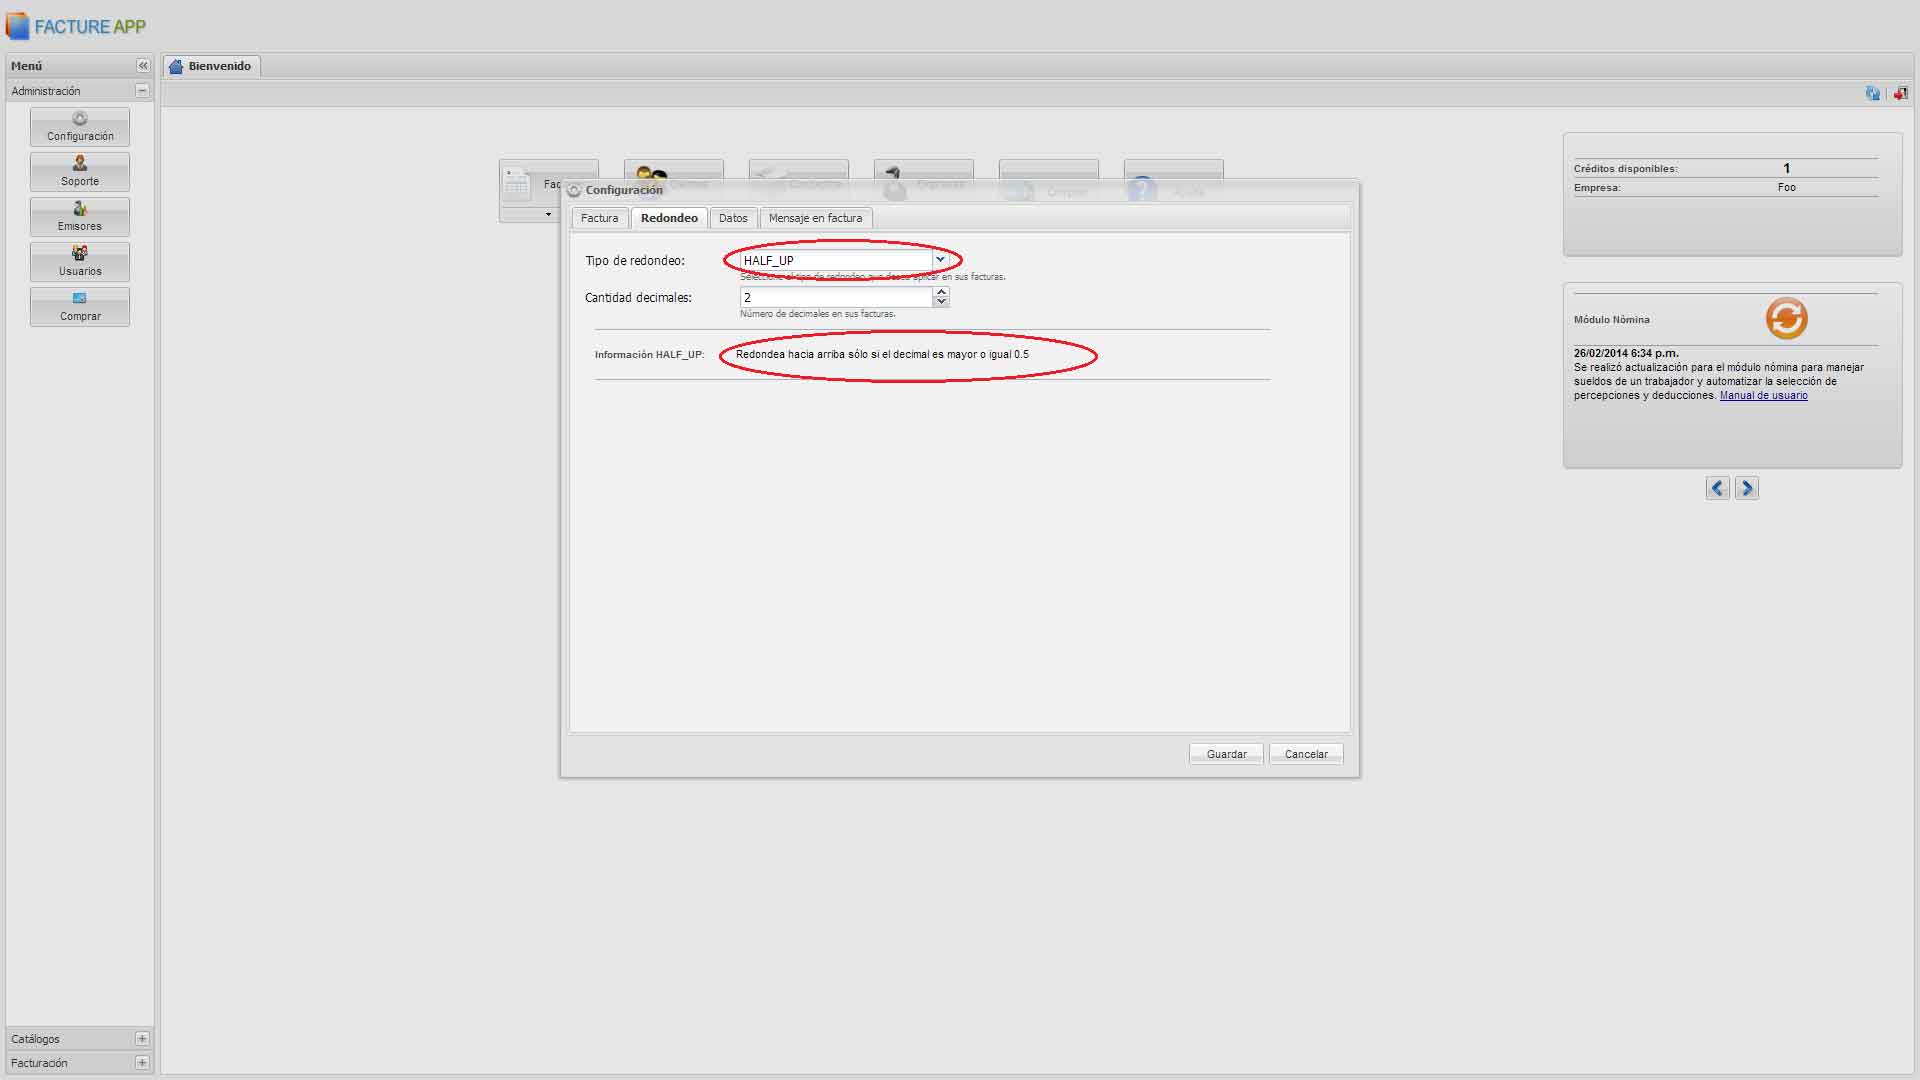Increase Cantidad decimales with up arrow
Viewport: 1920px width, 1080px height.
[x=941, y=292]
